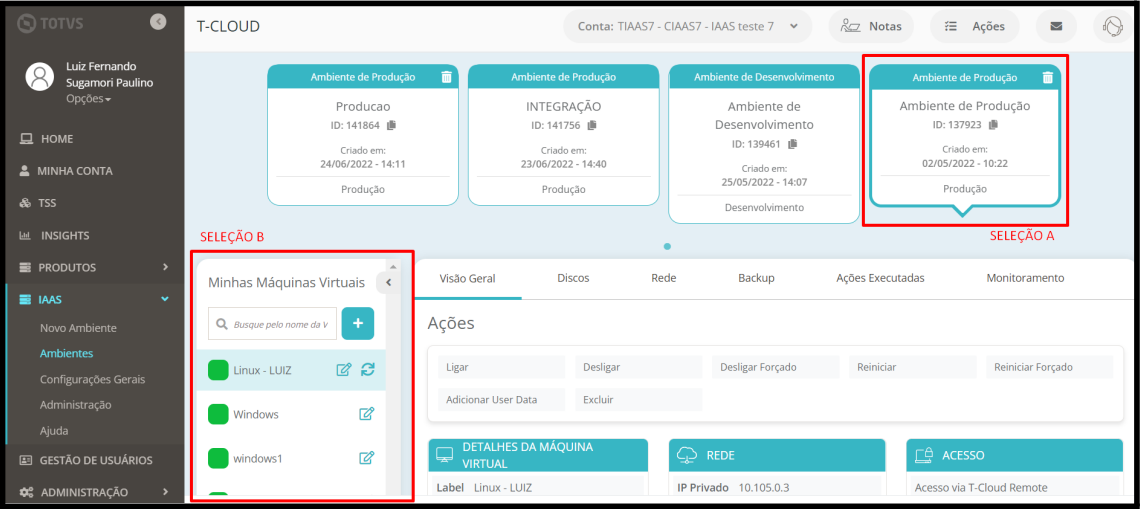
Task: Click the DETALHES DA MÁQUINA VIRTUAL monitor icon
Action: click(444, 454)
